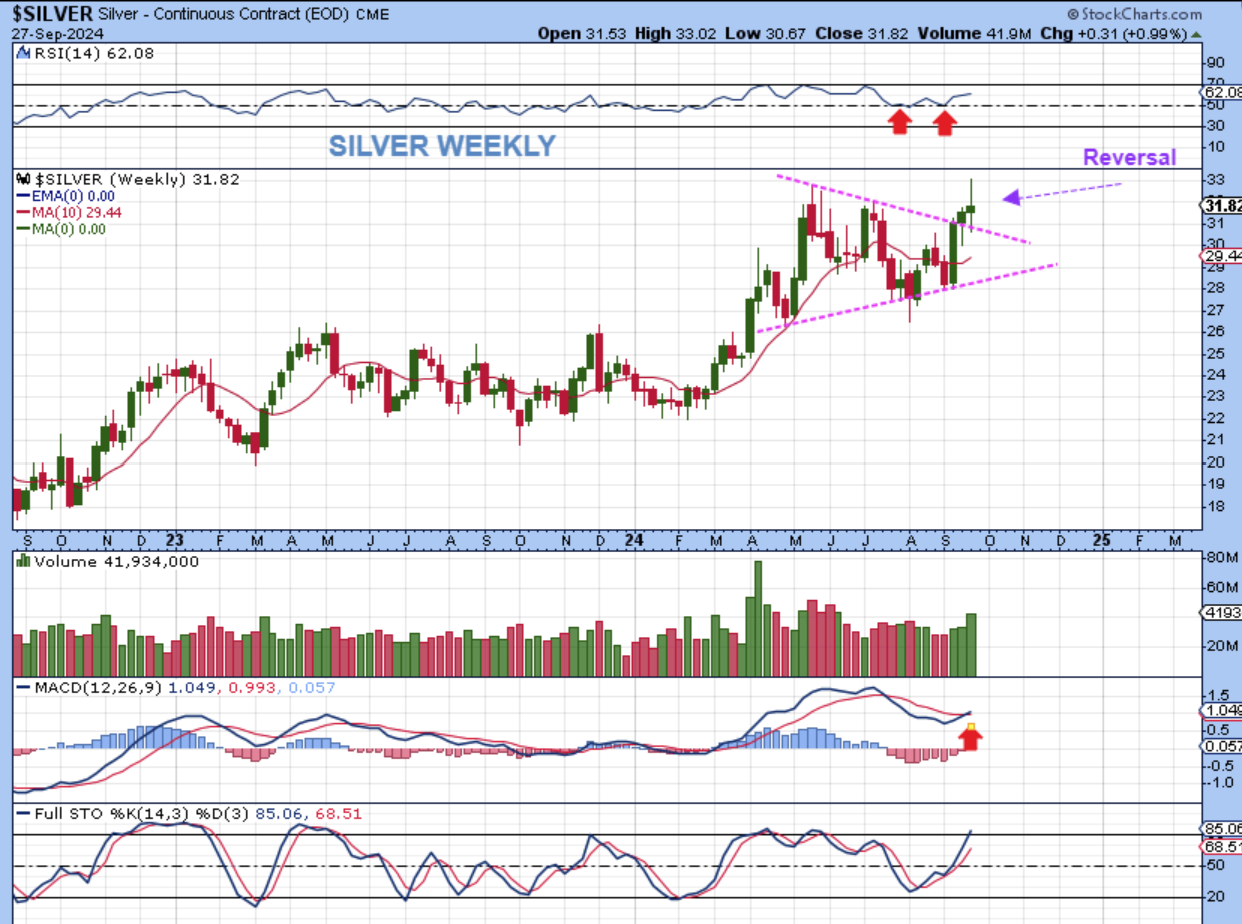The image size is (1242, 924).
Task: Click the volume panel icon beside Volume label
Action: tap(24, 561)
